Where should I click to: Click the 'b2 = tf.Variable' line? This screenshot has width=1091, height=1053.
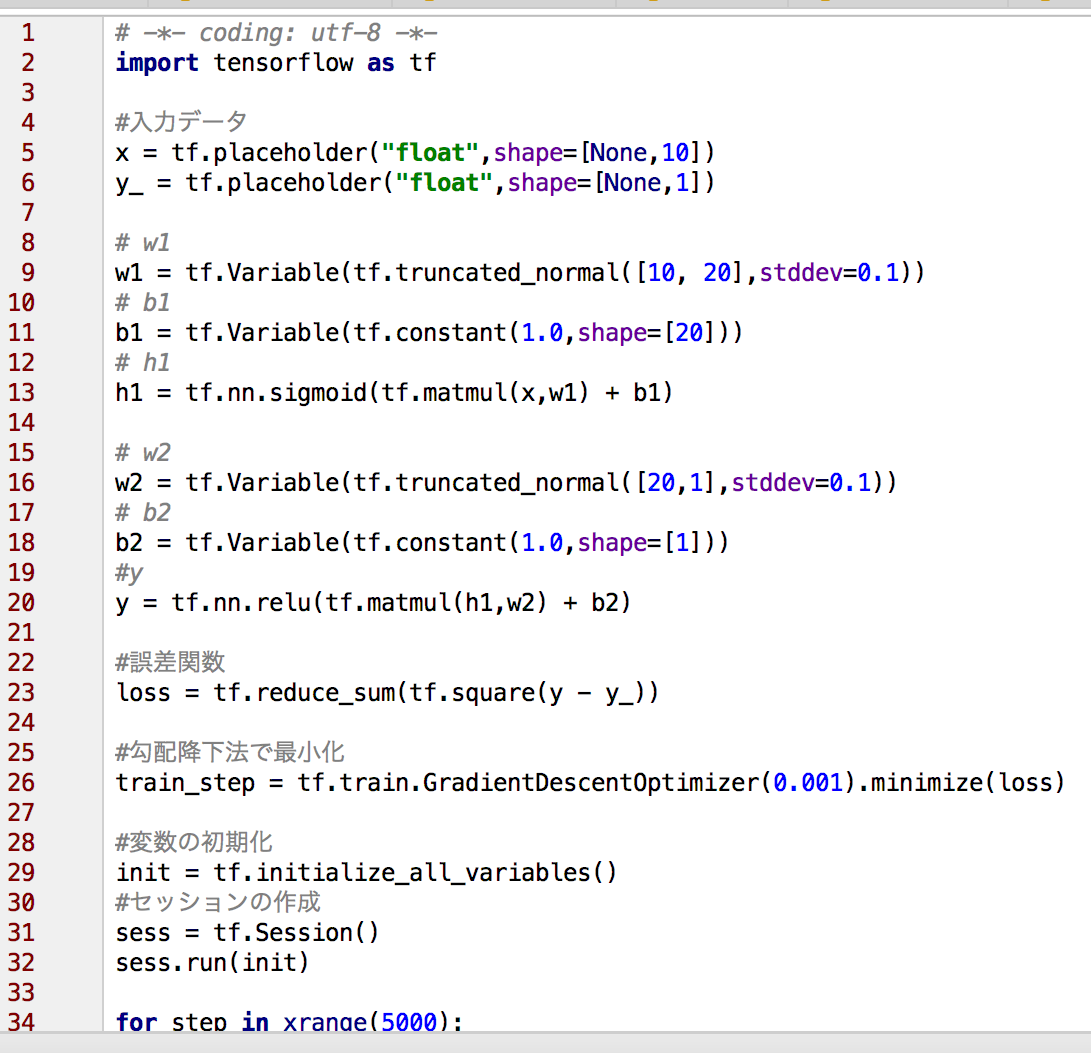pyautogui.click(x=422, y=542)
